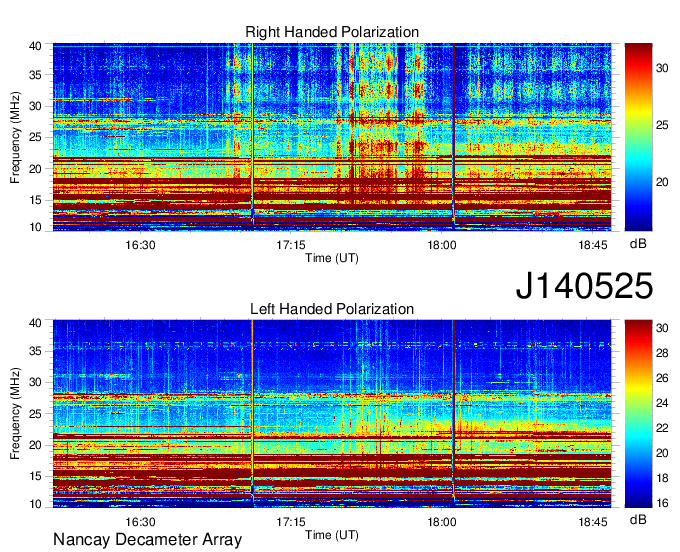Select the "J140525" observation label
This screenshot has width=680, height=552.
tap(584, 286)
